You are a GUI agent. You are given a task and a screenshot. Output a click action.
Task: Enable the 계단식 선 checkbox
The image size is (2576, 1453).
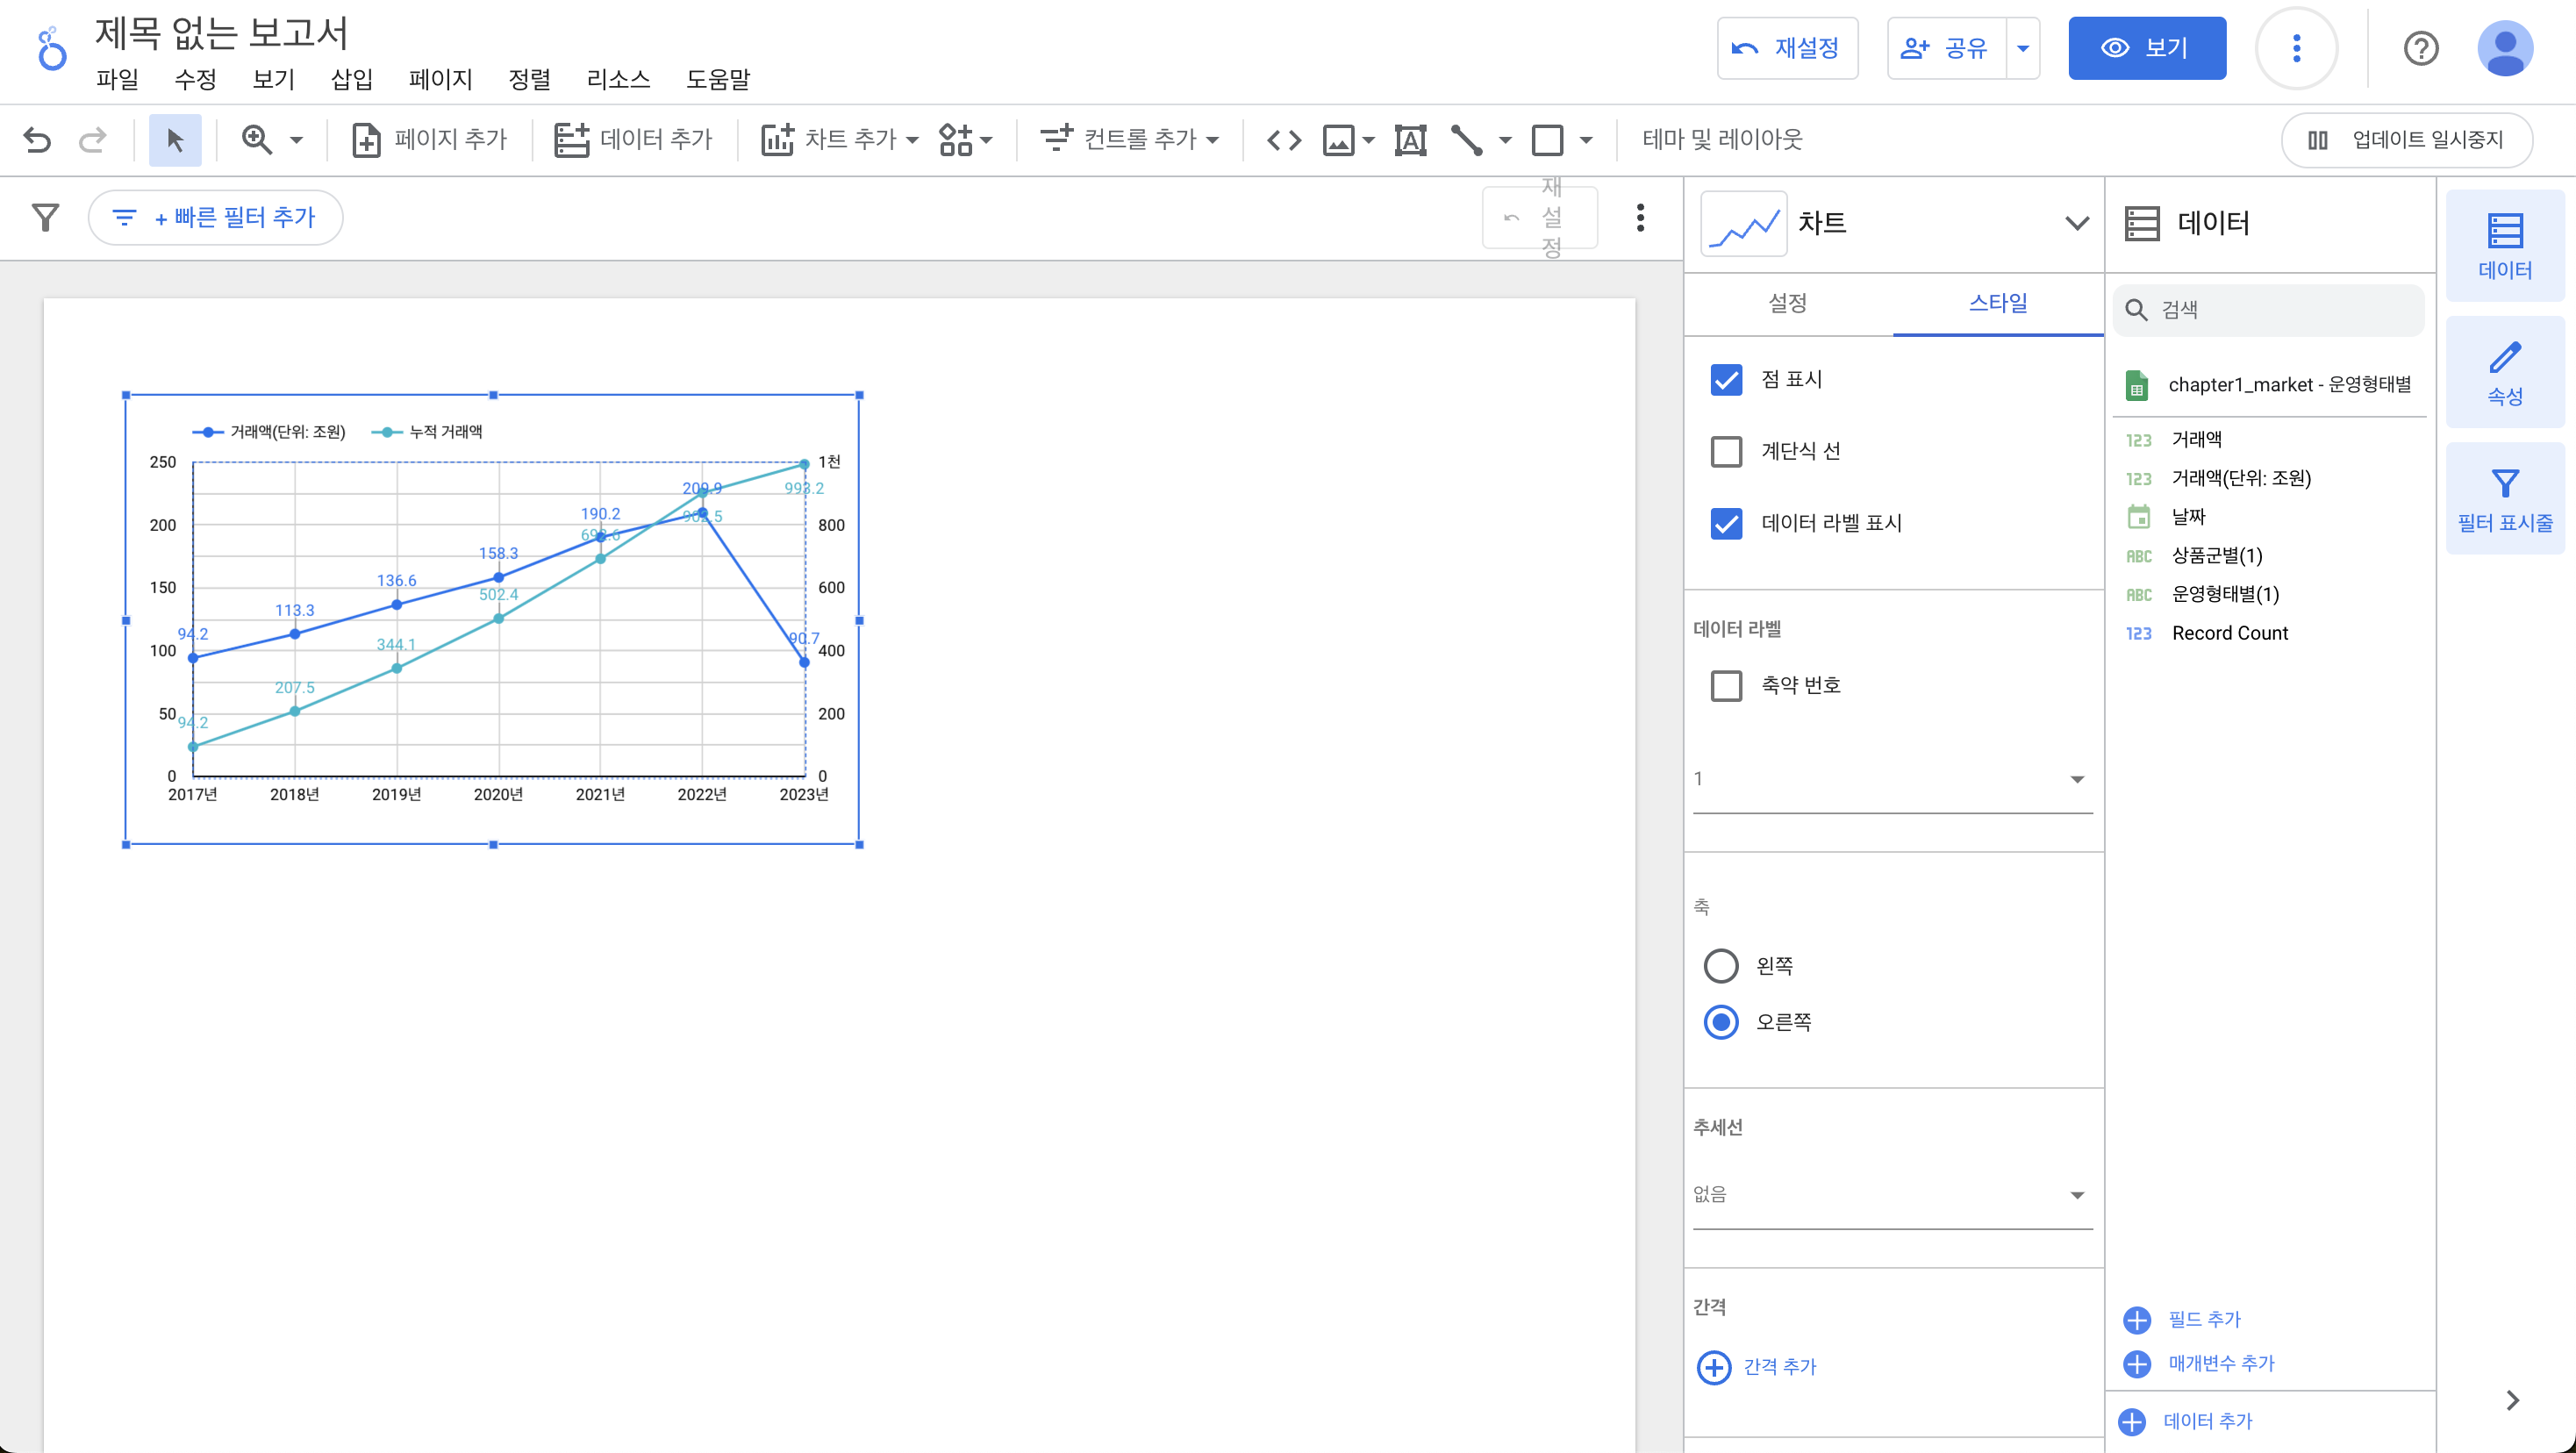(1726, 452)
